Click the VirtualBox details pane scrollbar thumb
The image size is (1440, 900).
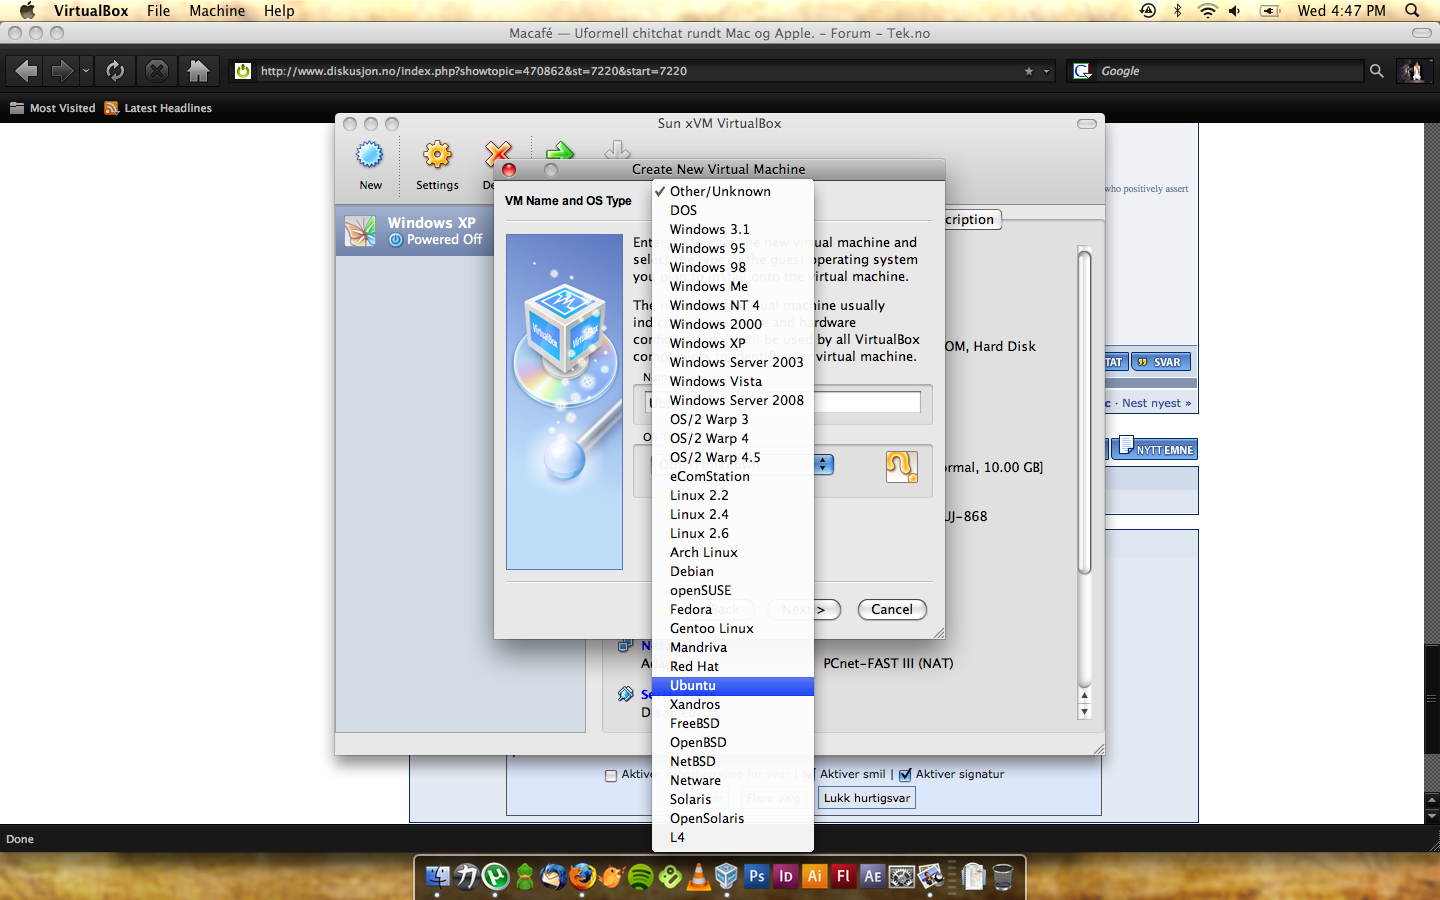[1084, 412]
